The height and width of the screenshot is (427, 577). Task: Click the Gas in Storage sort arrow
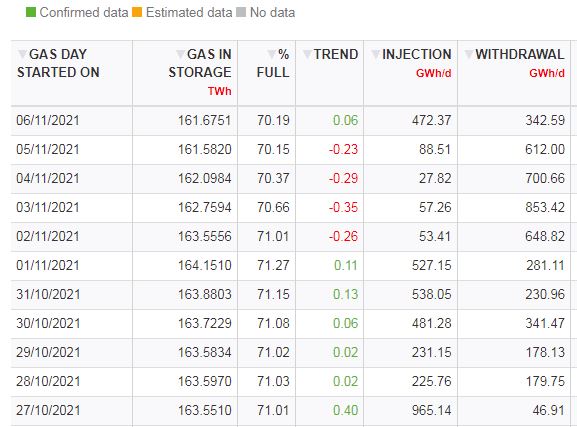(180, 54)
